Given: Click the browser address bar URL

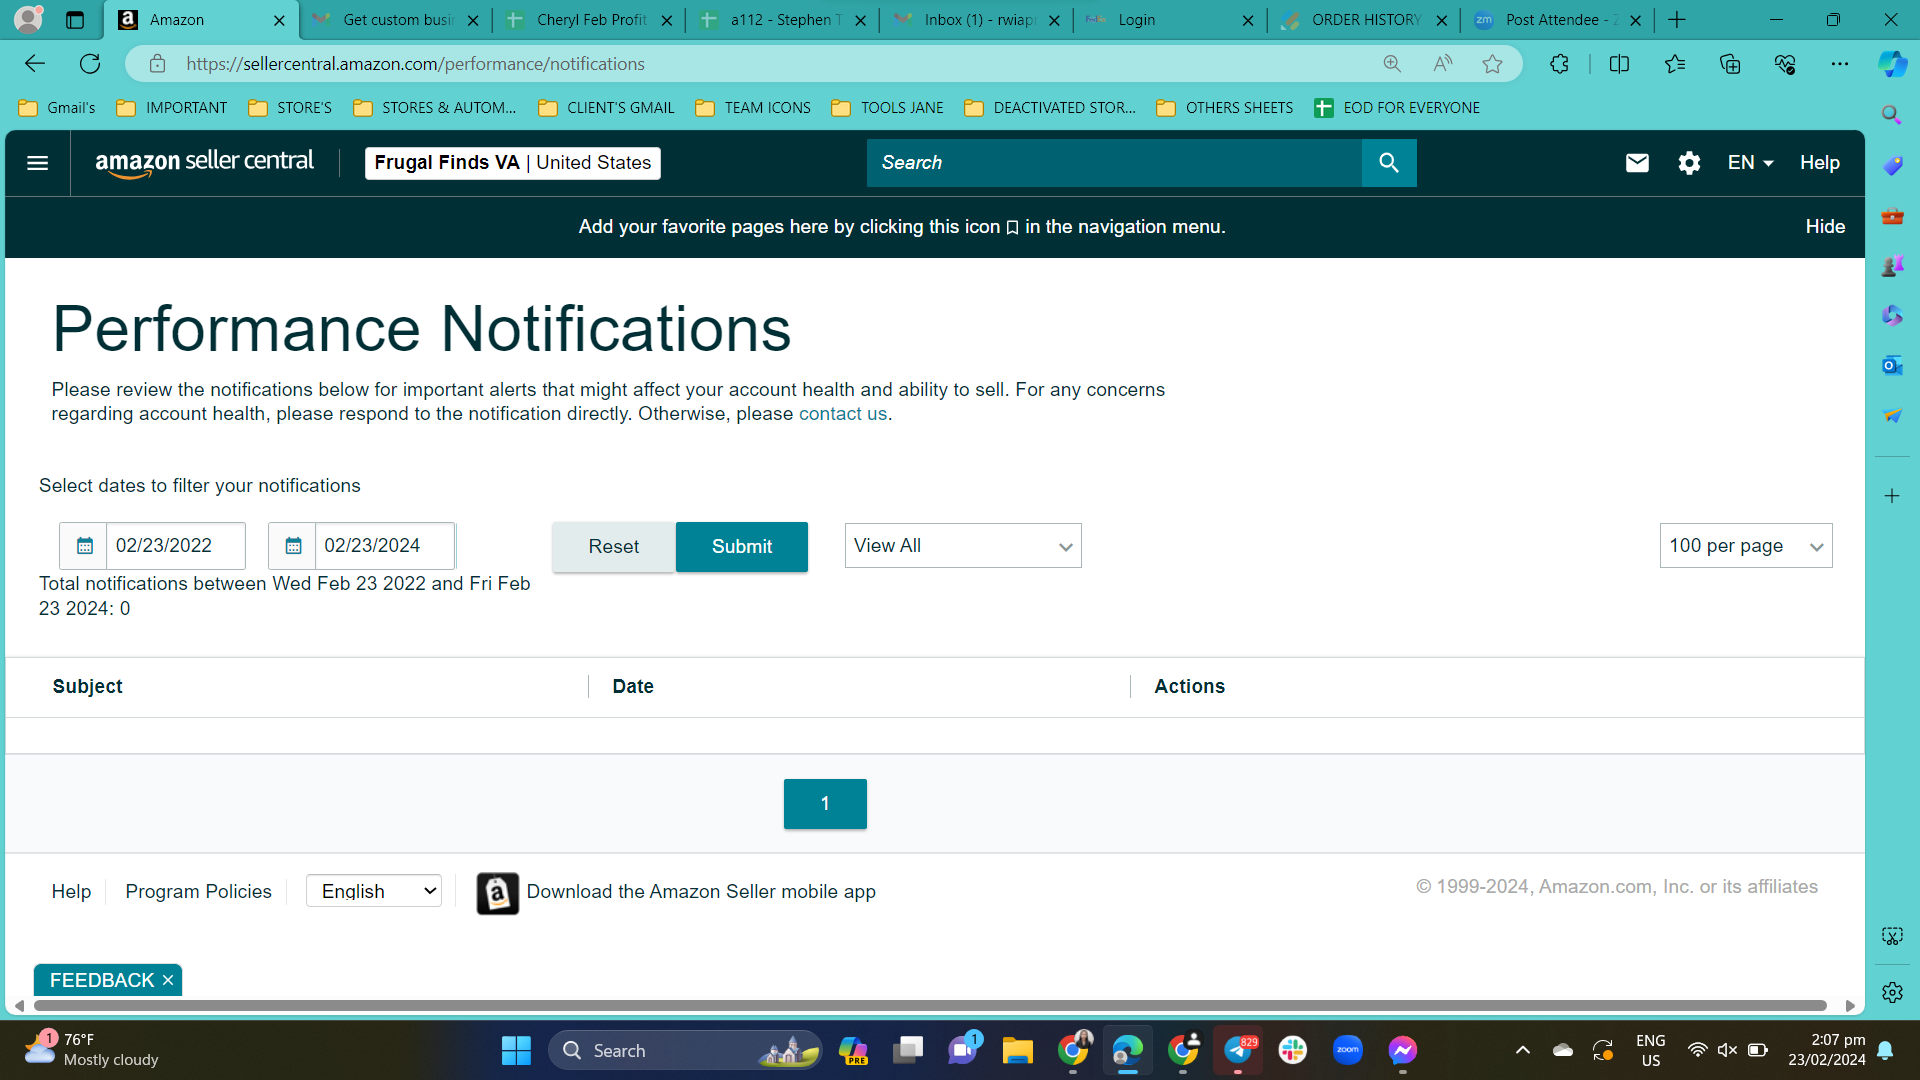Looking at the screenshot, I should (415, 64).
